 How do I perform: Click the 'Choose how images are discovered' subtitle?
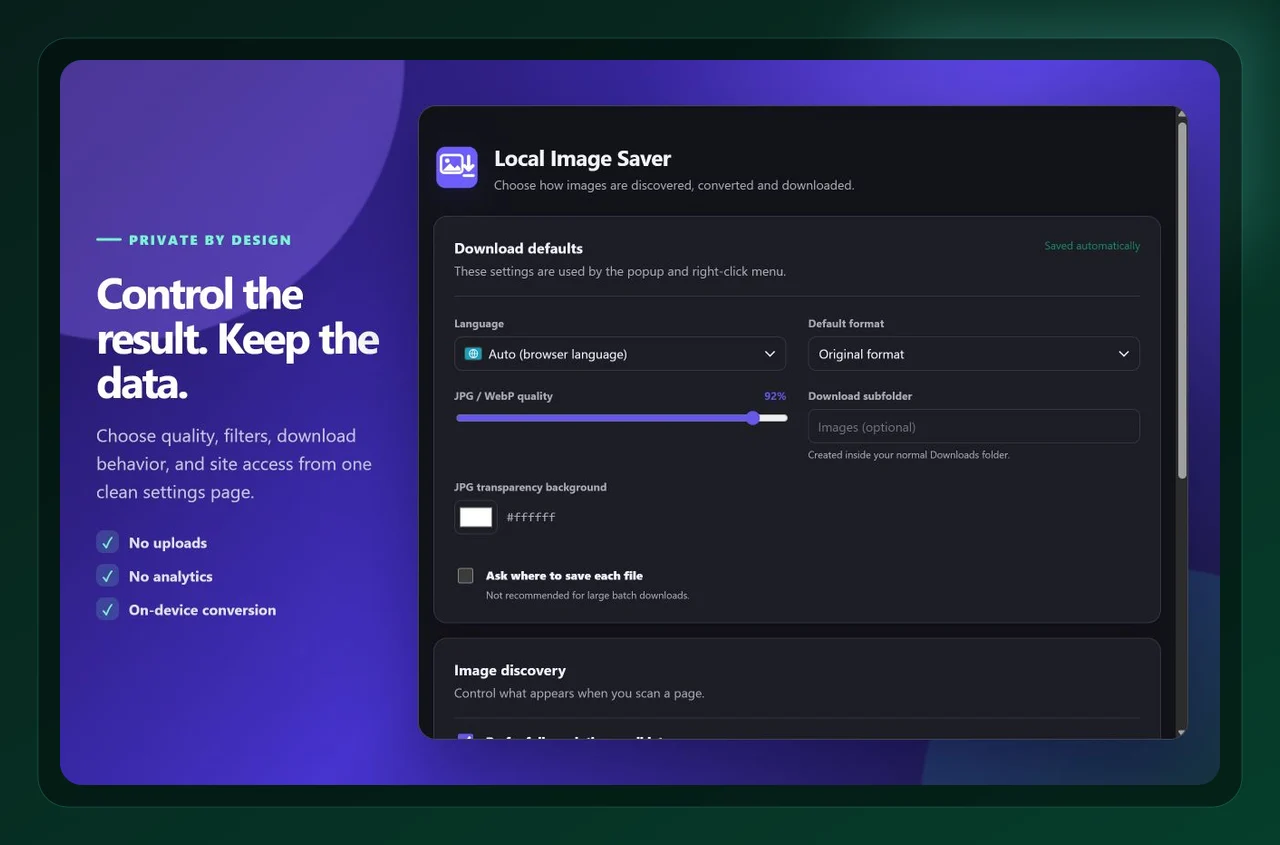[x=674, y=185]
